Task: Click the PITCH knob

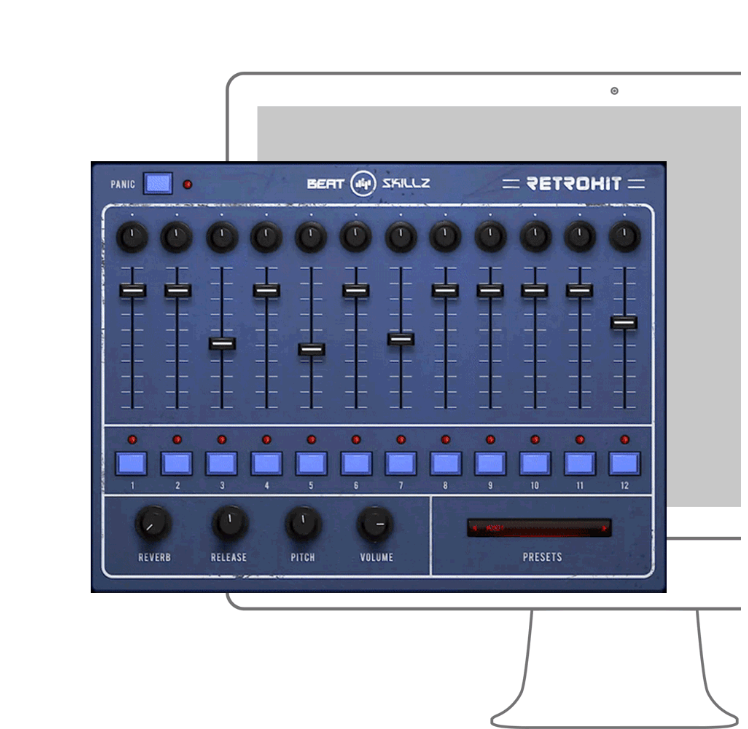Action: [x=303, y=523]
